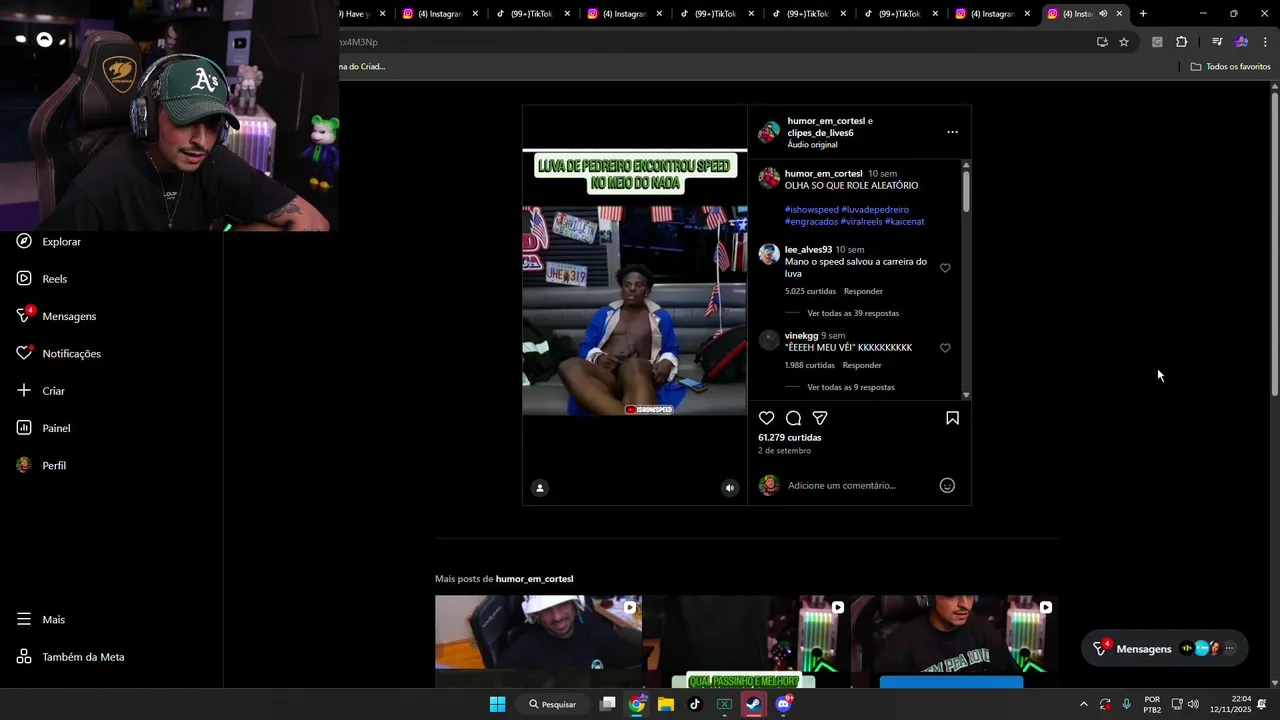The width and height of the screenshot is (1280, 720).
Task: Open Notificações from the sidebar
Action: (58, 353)
